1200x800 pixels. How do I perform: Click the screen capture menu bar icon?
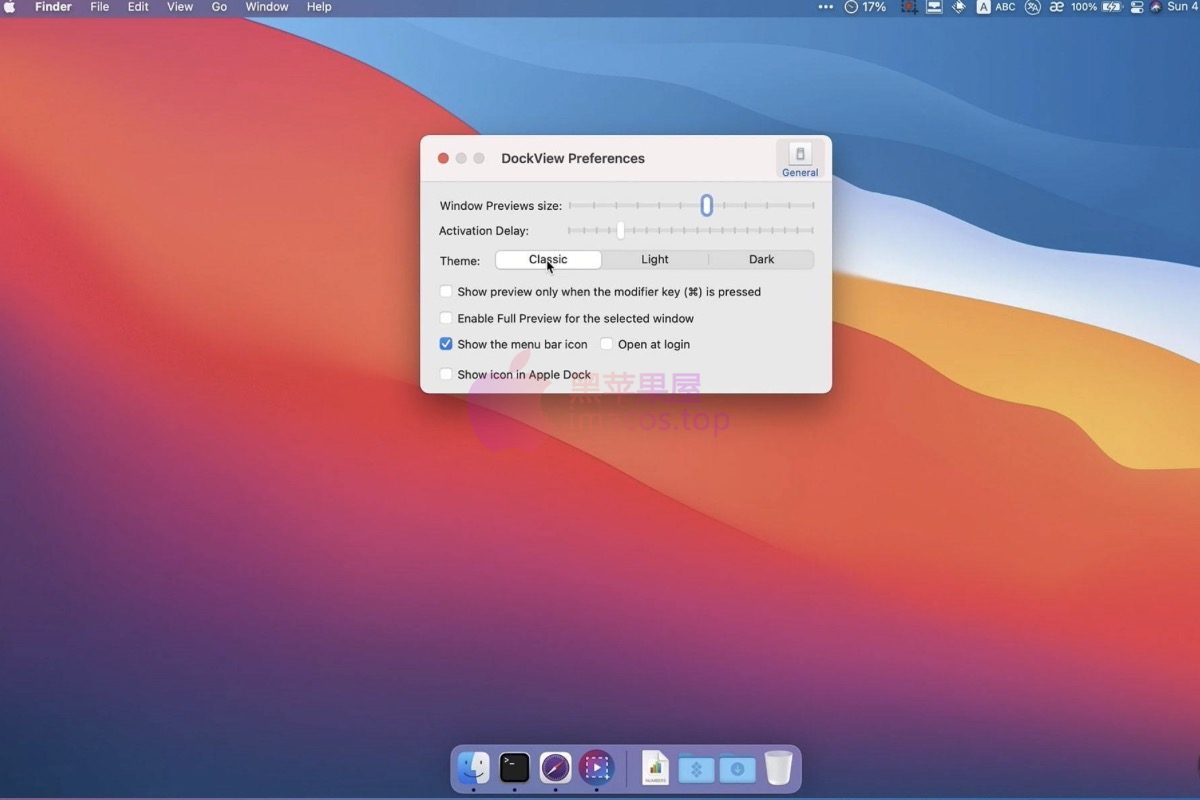pyautogui.click(x=909, y=7)
